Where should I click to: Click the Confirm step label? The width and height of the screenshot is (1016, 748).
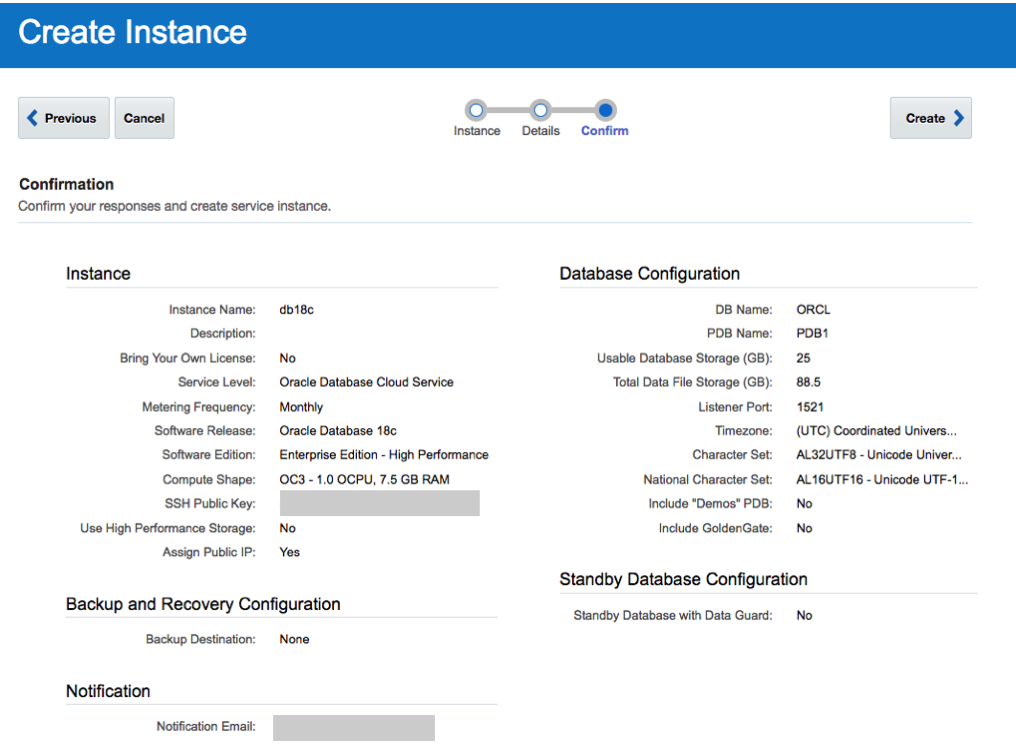pyautogui.click(x=605, y=131)
